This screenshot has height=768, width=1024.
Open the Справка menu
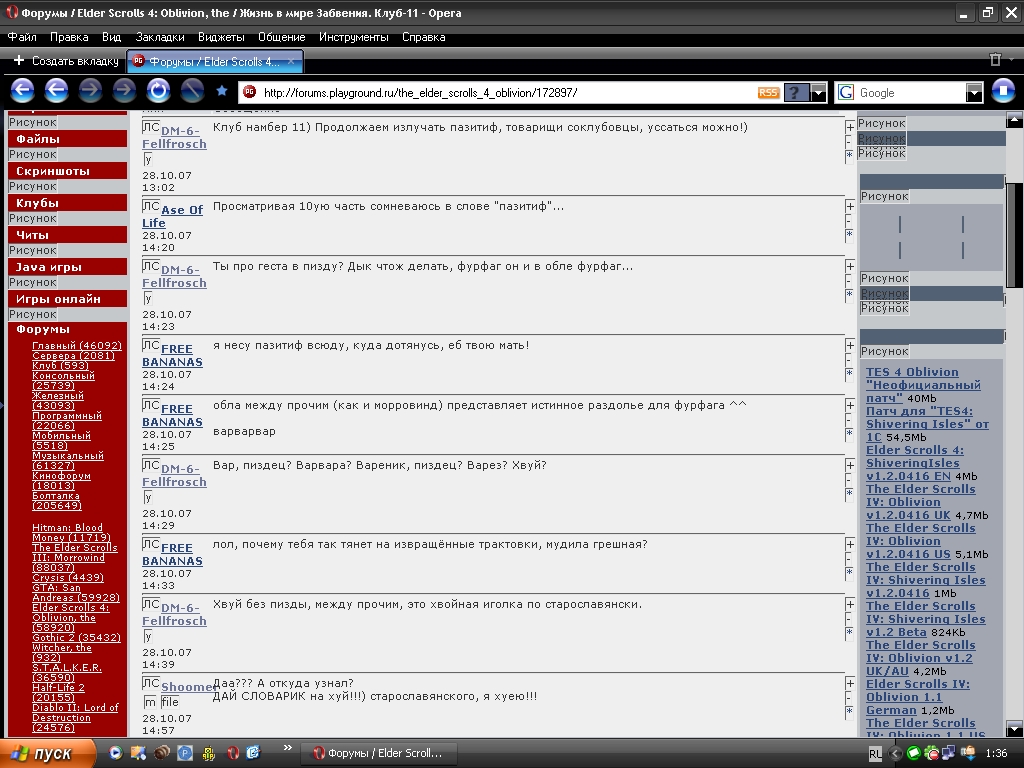click(424, 37)
